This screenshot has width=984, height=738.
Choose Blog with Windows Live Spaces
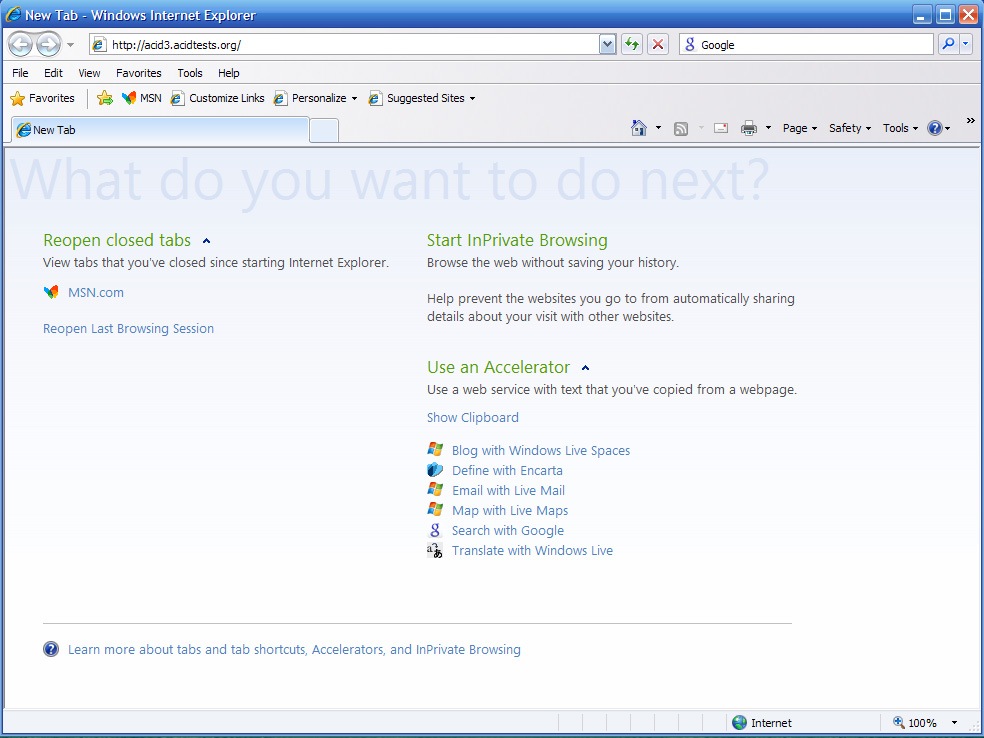541,451
